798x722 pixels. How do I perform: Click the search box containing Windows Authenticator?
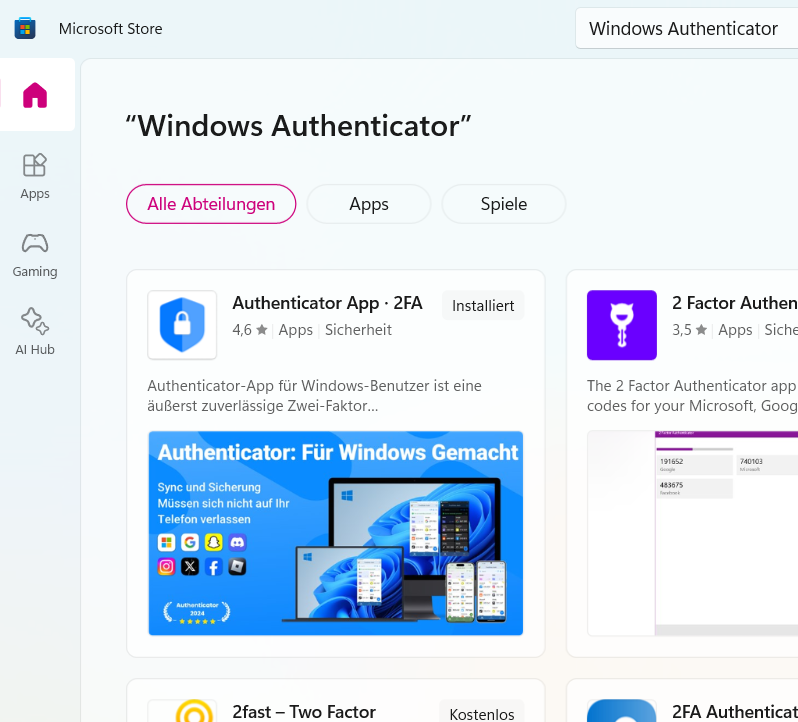[685, 28]
